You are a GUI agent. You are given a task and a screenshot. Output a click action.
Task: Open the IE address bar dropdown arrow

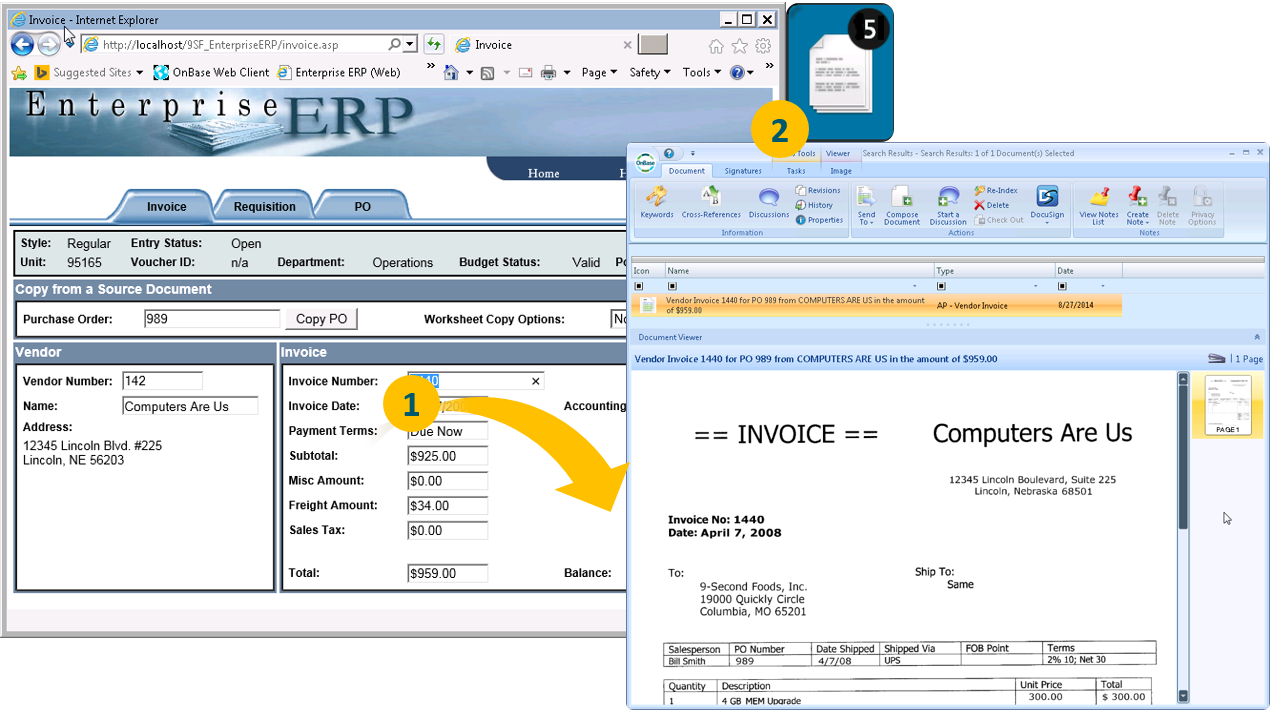[411, 44]
